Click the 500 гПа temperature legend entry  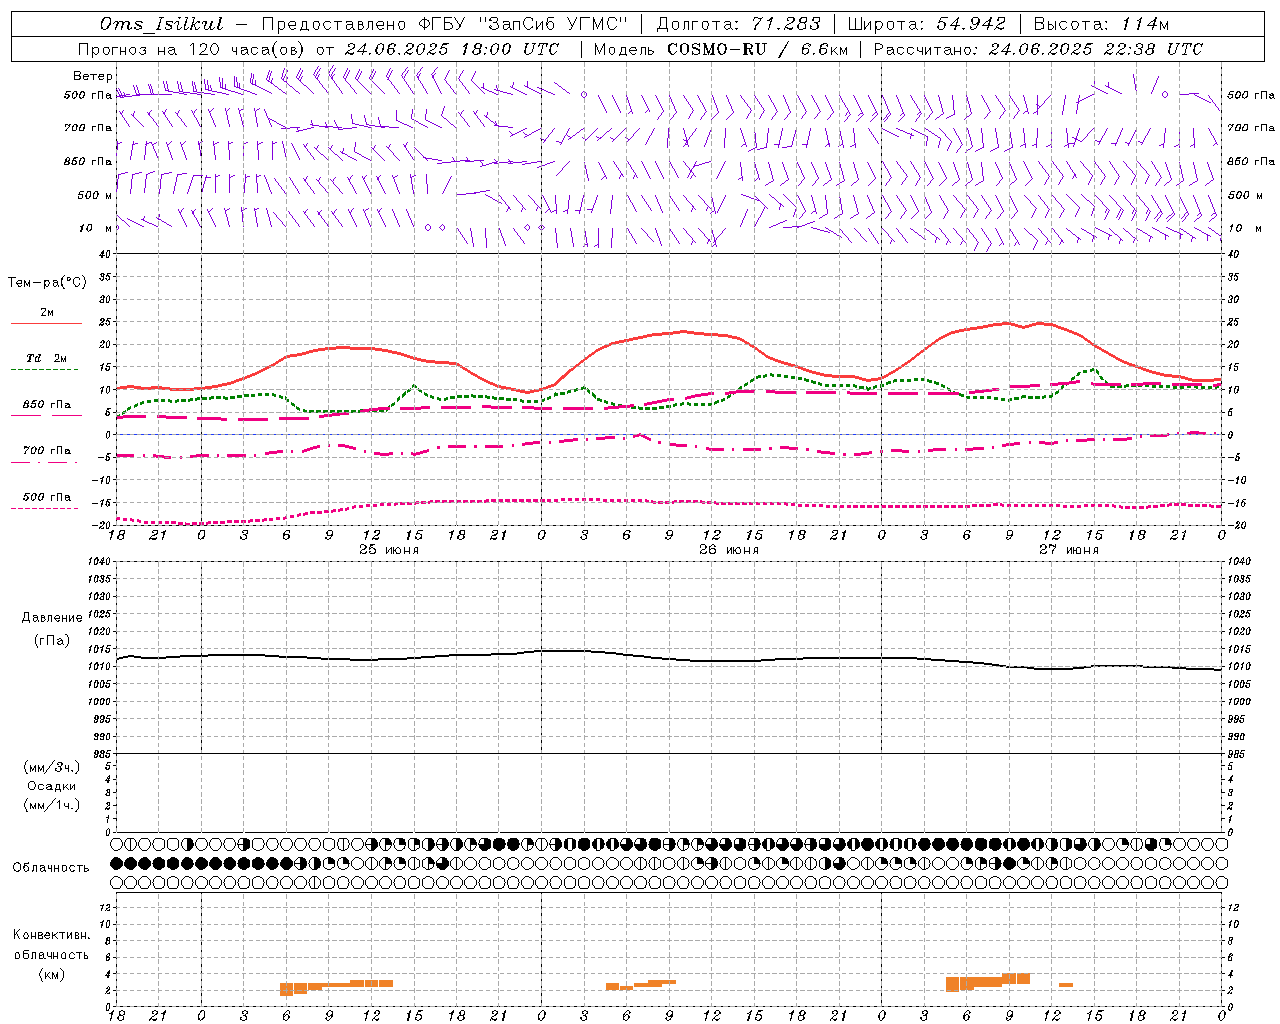[47, 496]
